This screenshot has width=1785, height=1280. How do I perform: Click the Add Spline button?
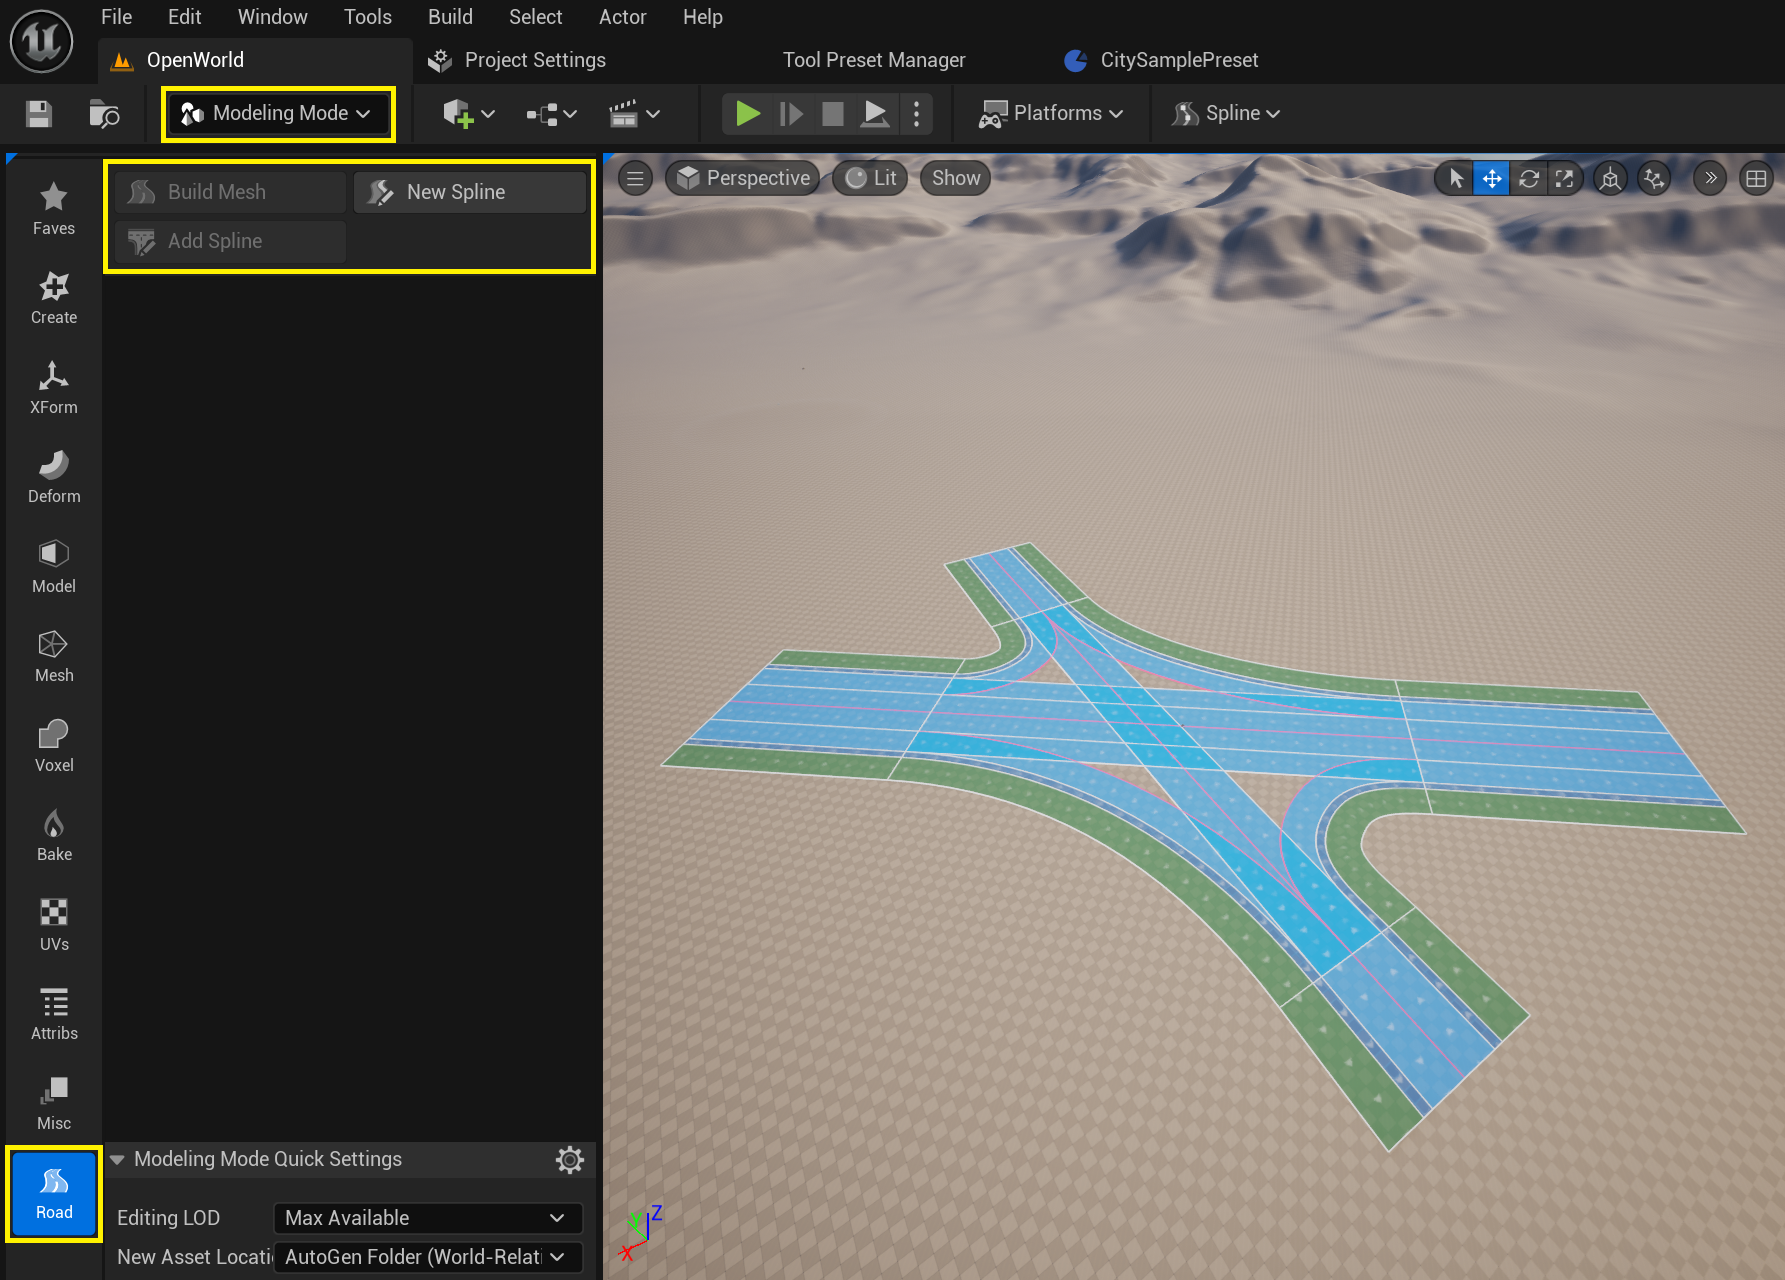pyautogui.click(x=230, y=241)
